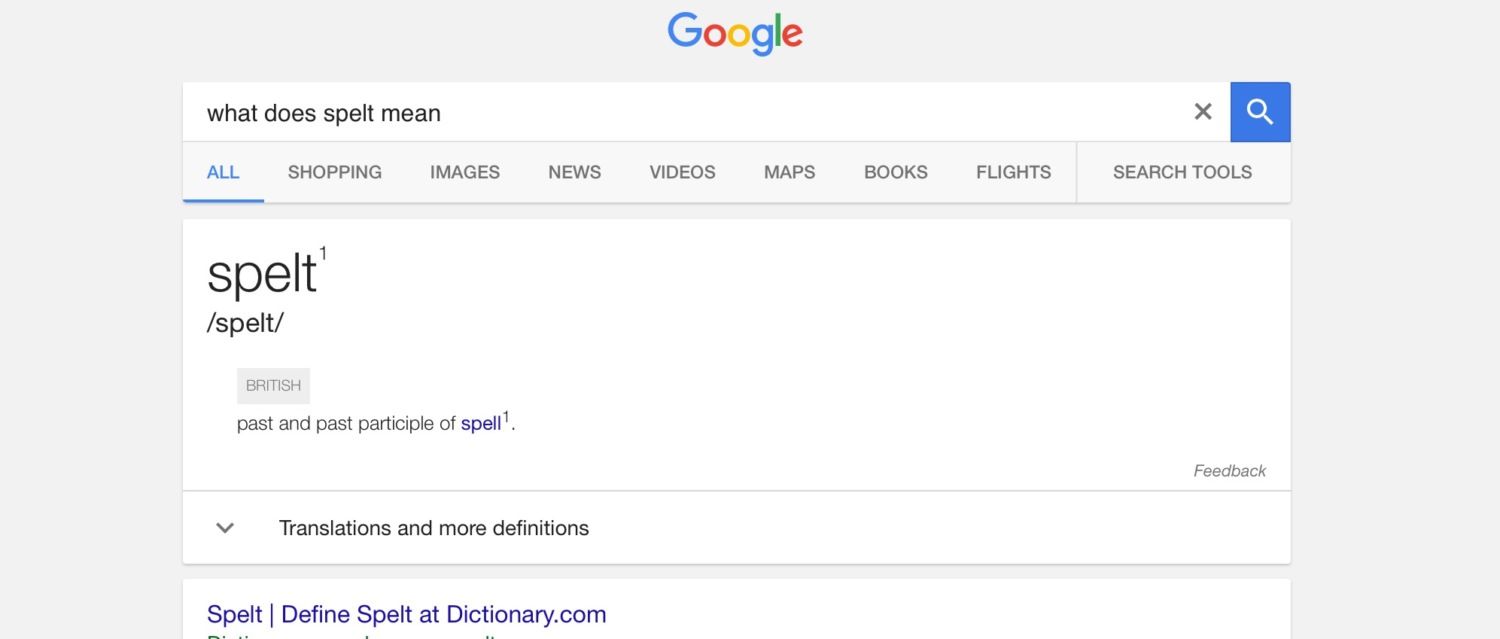1500x639 pixels.
Task: Click the Google logo
Action: 735,33
